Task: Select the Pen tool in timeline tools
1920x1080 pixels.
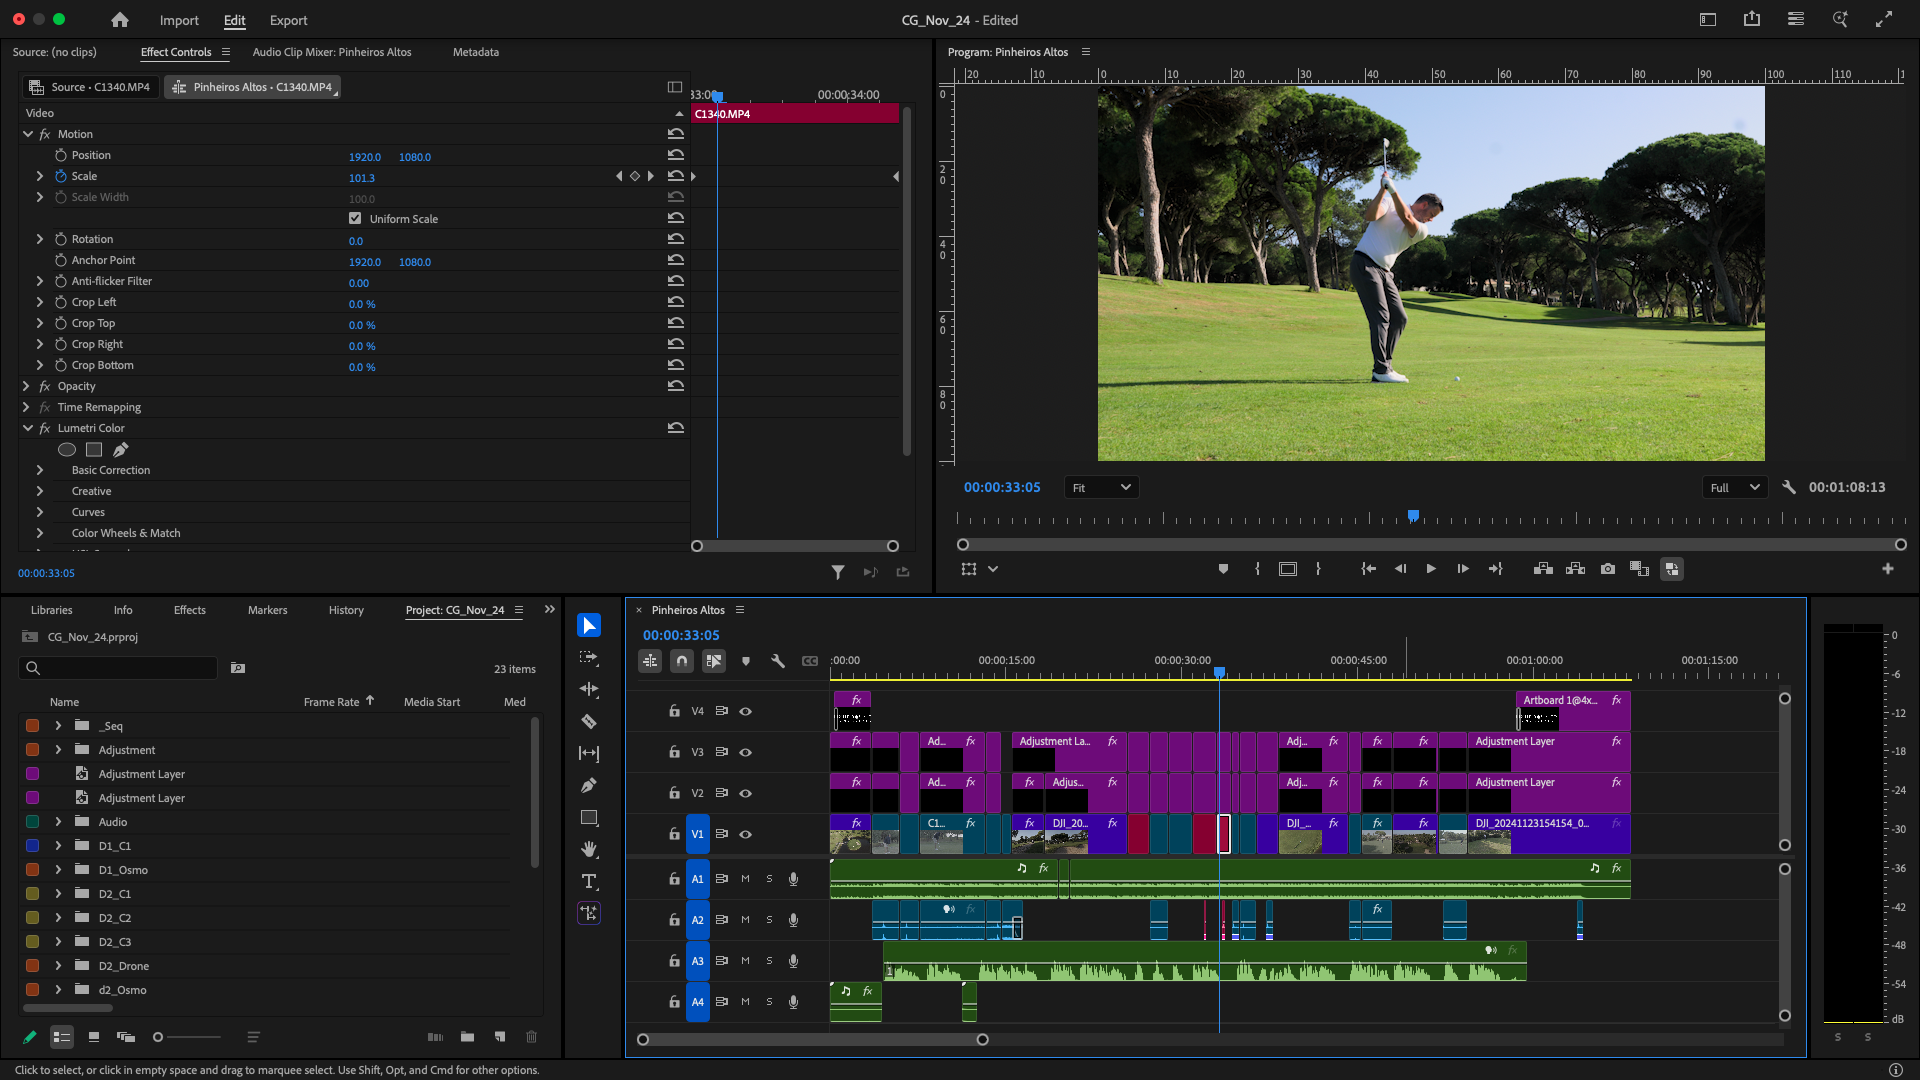Action: (x=589, y=786)
